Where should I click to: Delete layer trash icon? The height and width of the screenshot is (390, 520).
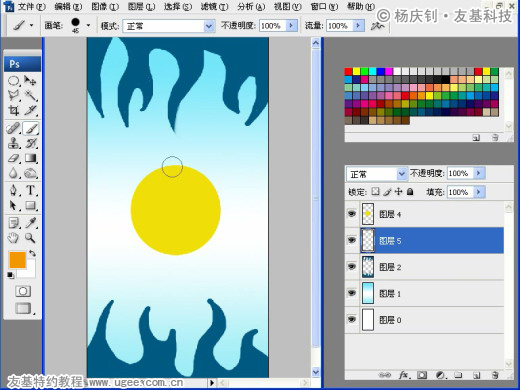click(x=495, y=375)
